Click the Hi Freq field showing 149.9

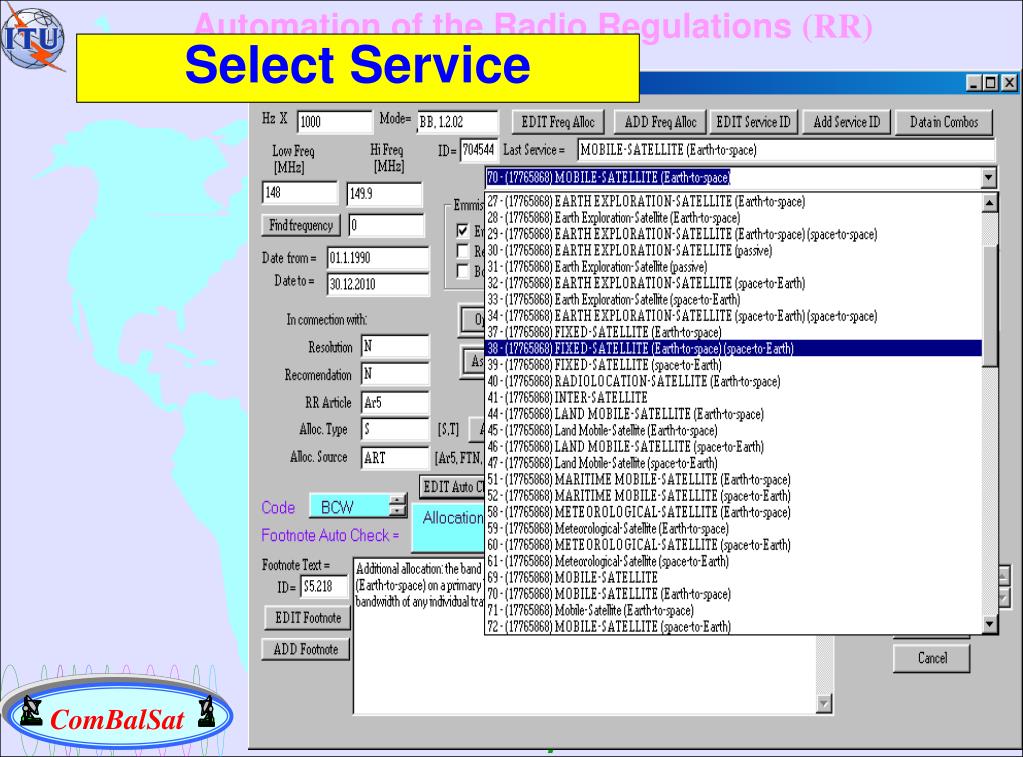[384, 193]
